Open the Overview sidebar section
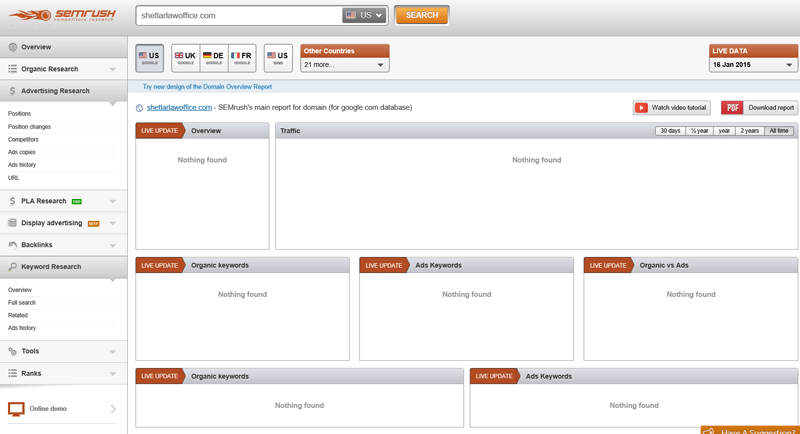 pos(63,47)
